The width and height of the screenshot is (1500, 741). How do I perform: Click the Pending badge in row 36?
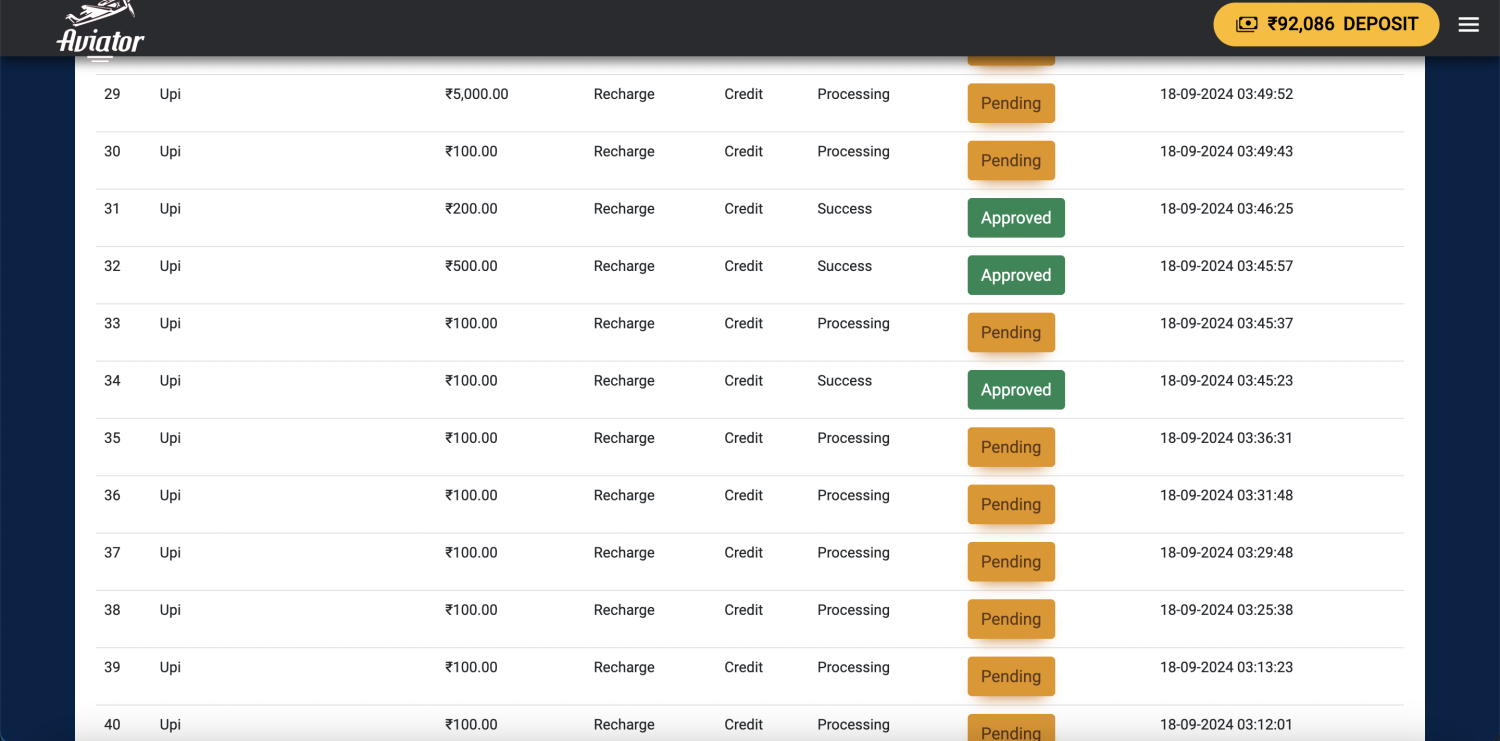point(1010,505)
